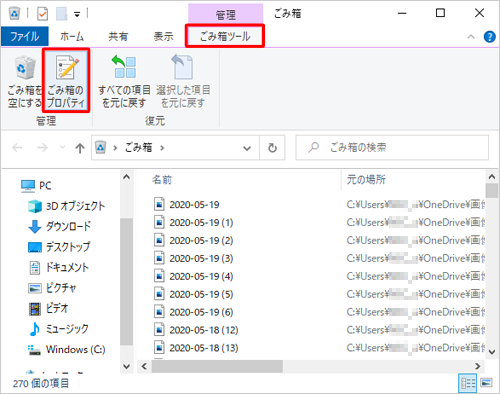
Task: Click the horizontal scrollbar left arrow
Action: click(144, 366)
